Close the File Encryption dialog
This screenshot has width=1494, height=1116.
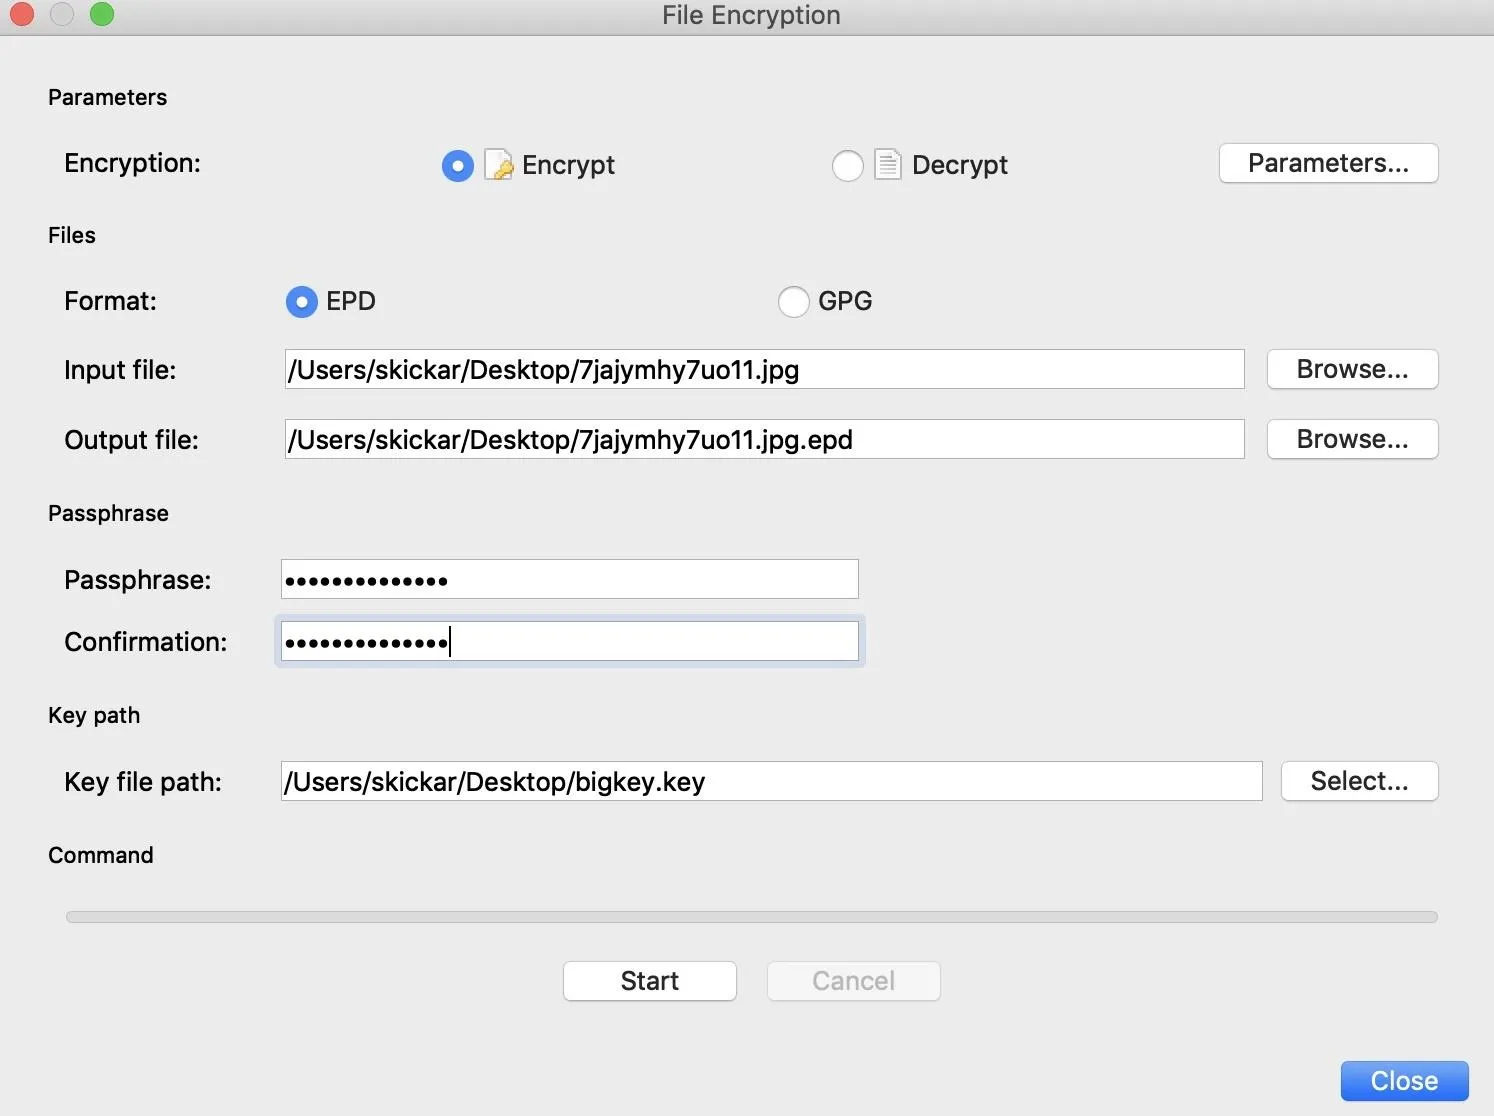pyautogui.click(x=1404, y=1081)
